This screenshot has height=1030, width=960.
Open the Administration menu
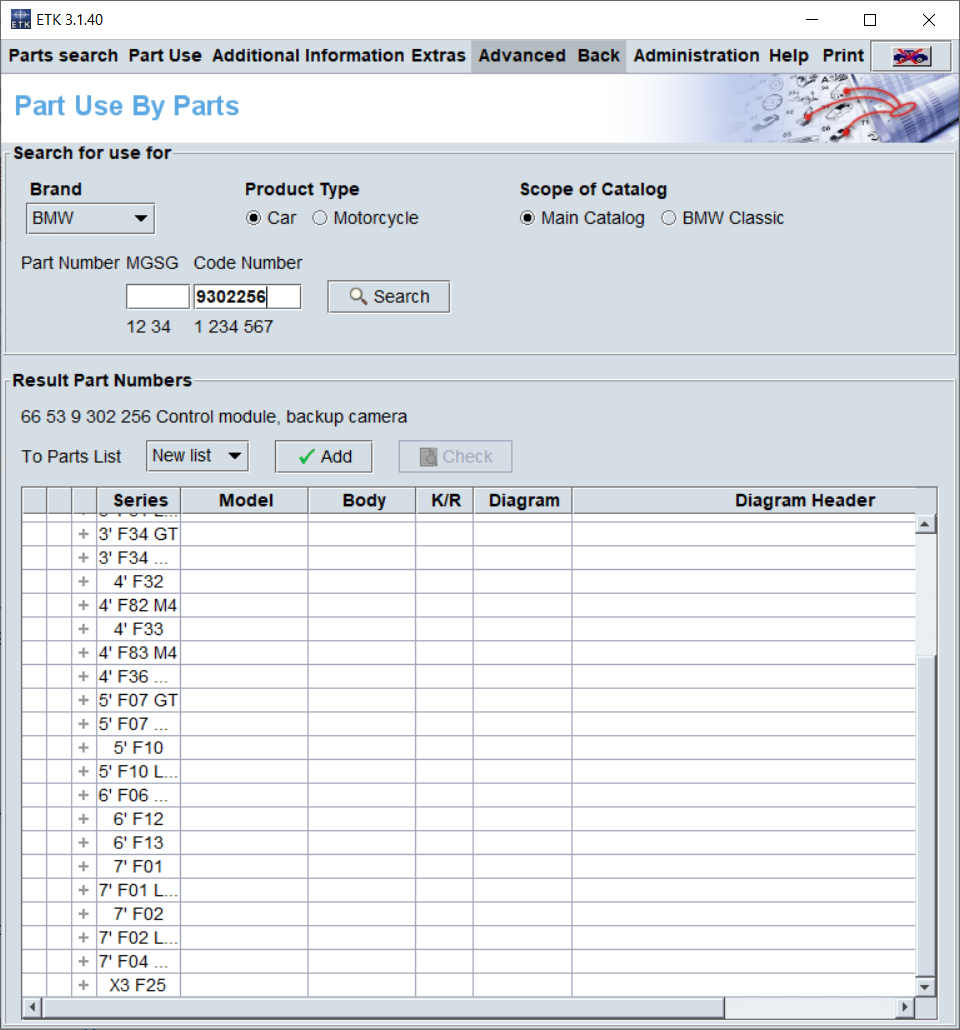tap(696, 56)
